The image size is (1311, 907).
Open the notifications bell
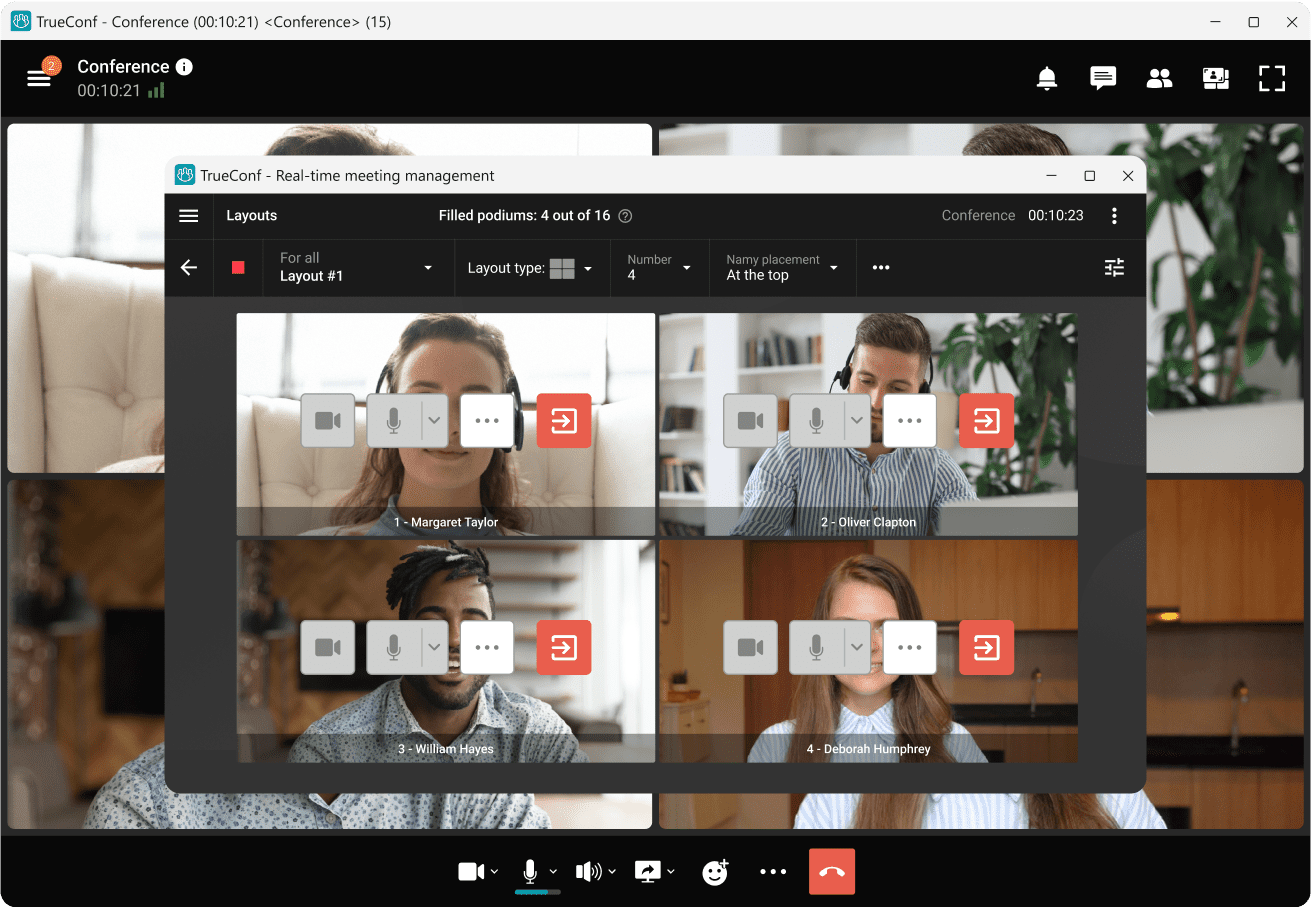(1047, 78)
